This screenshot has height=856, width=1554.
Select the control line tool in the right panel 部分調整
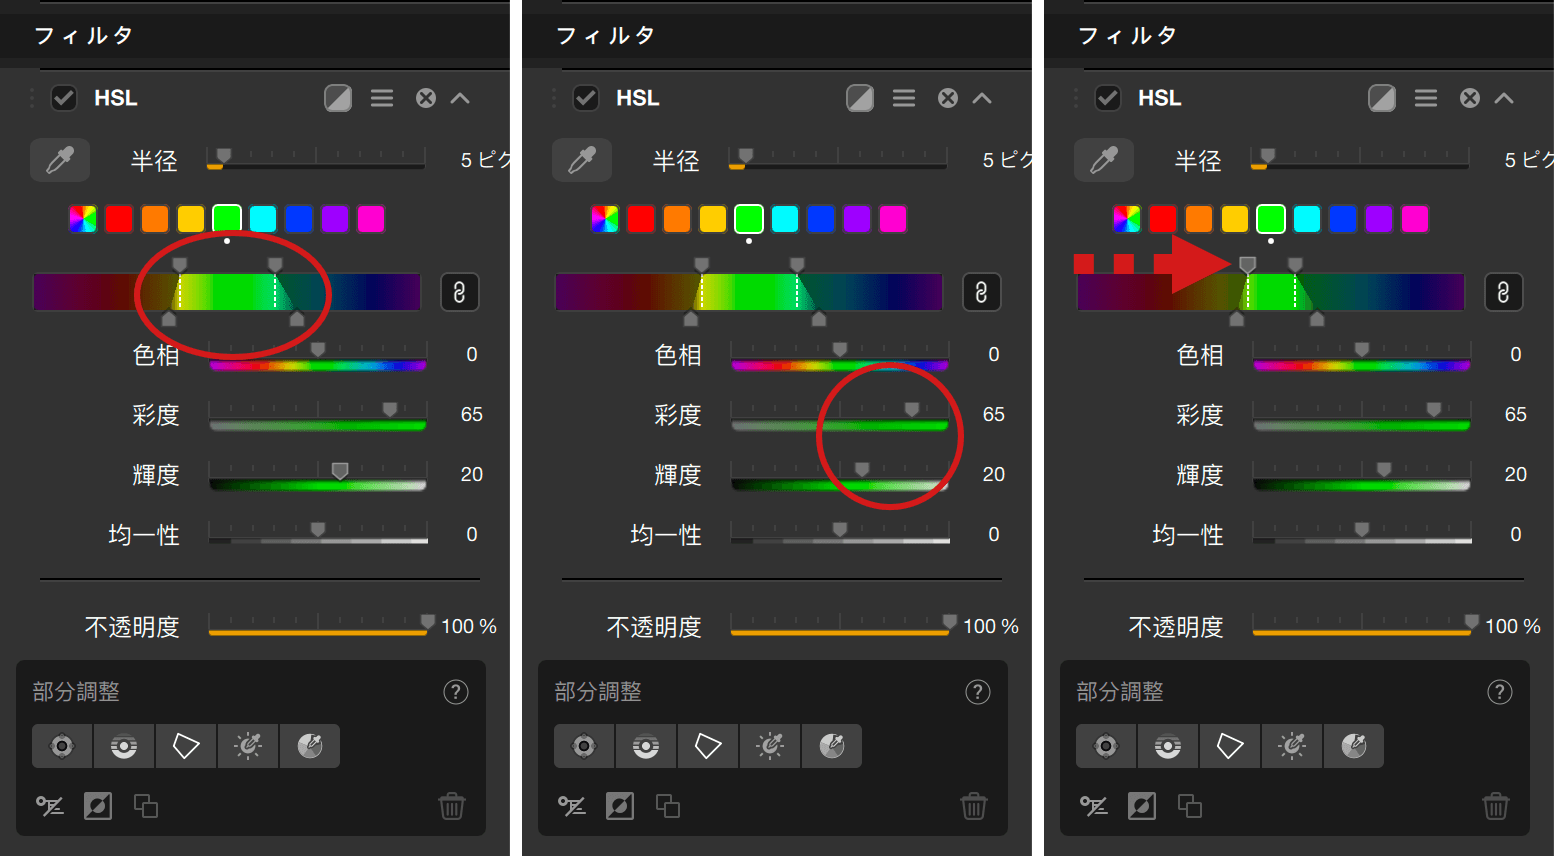click(1168, 746)
